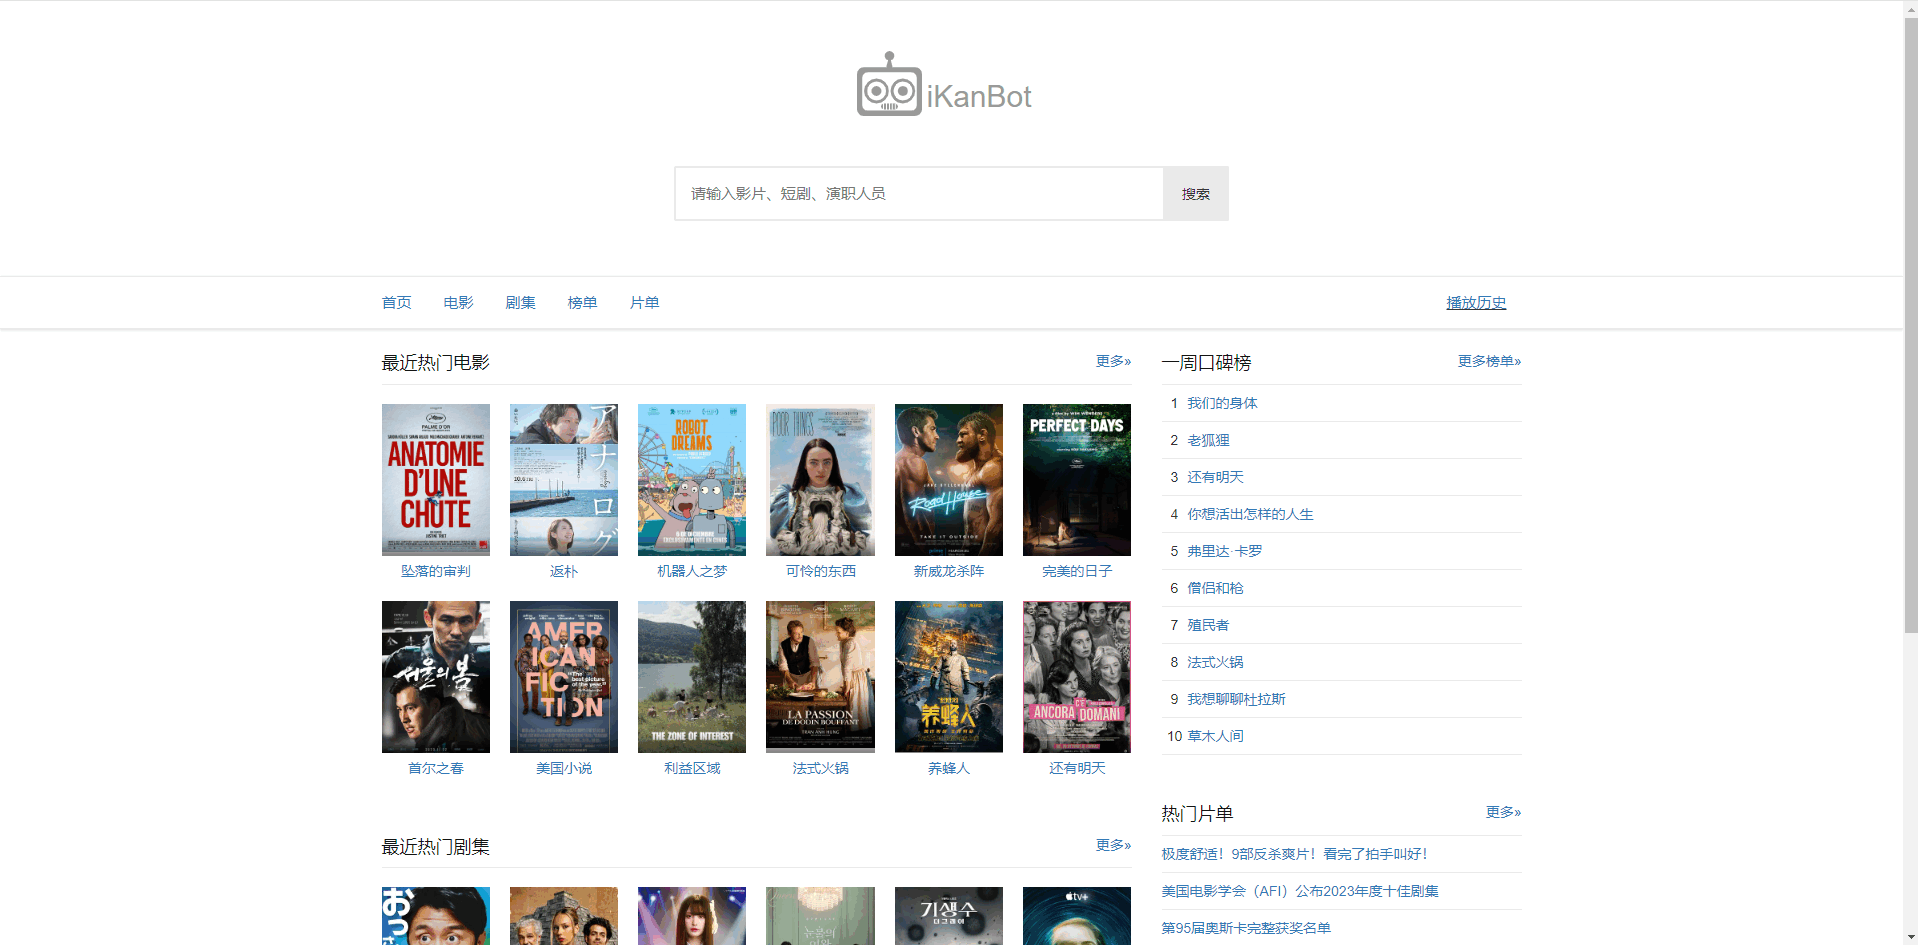Click 更多» beside 最近热门剧集
The height and width of the screenshot is (945, 1918).
pos(1113,845)
